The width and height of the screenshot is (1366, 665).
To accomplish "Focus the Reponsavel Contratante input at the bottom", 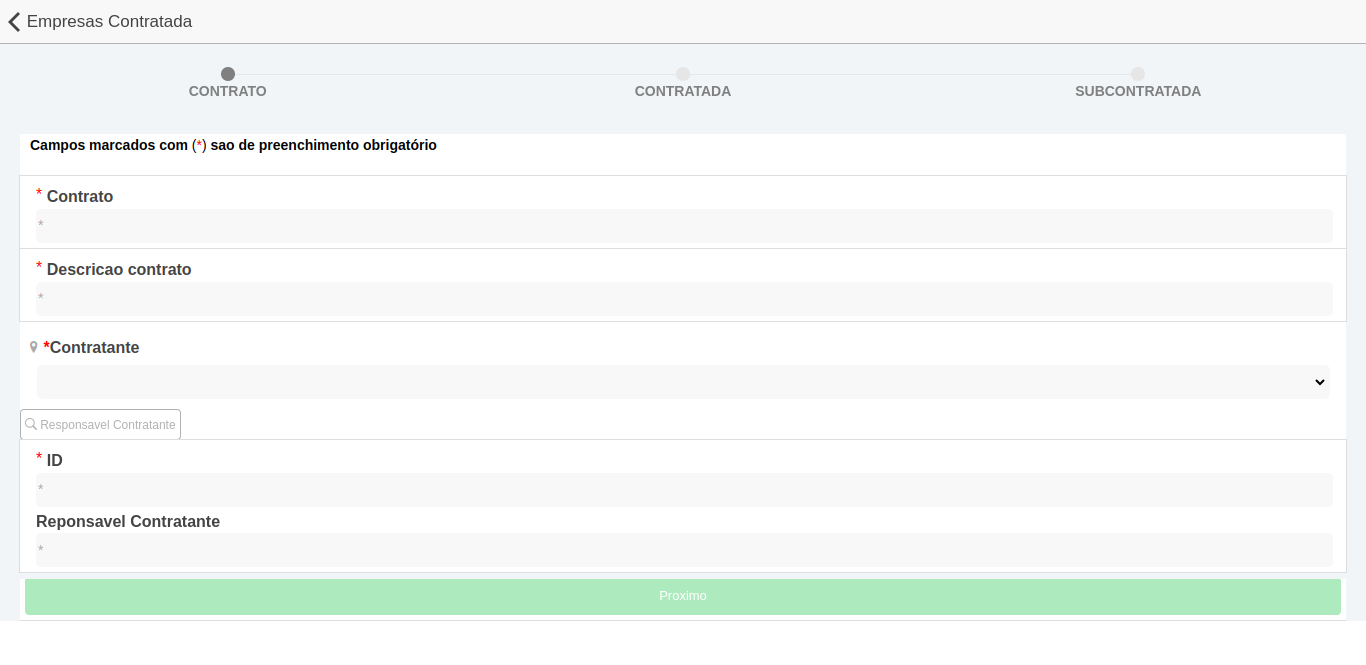I will [684, 550].
